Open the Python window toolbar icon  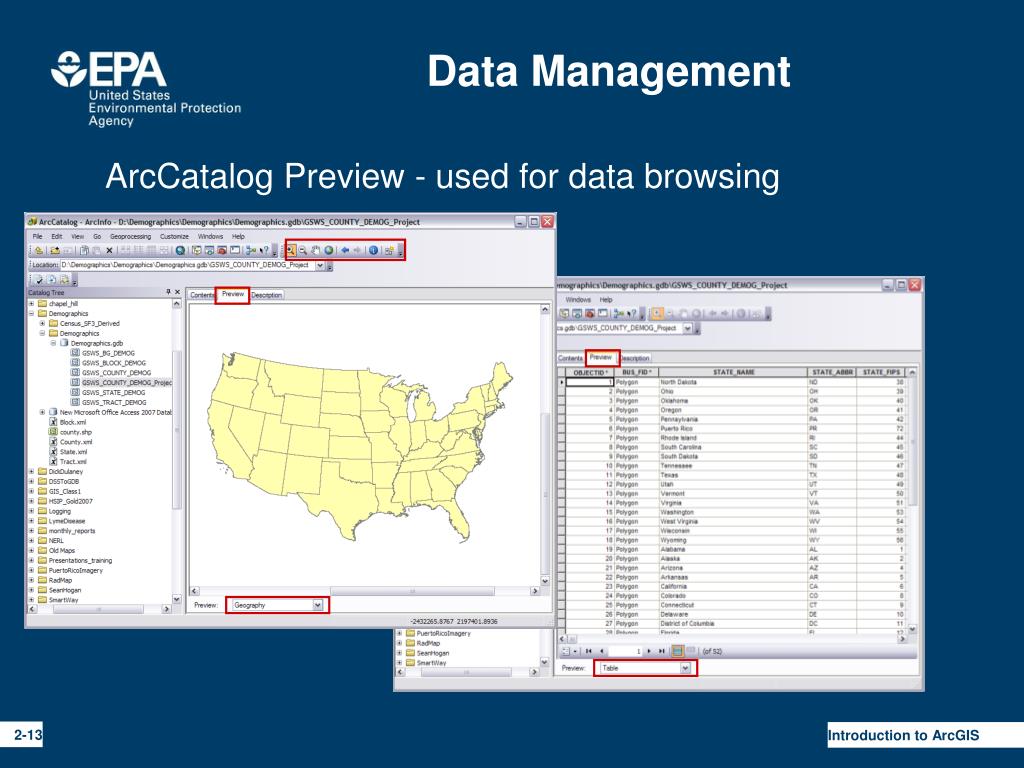[x=235, y=250]
